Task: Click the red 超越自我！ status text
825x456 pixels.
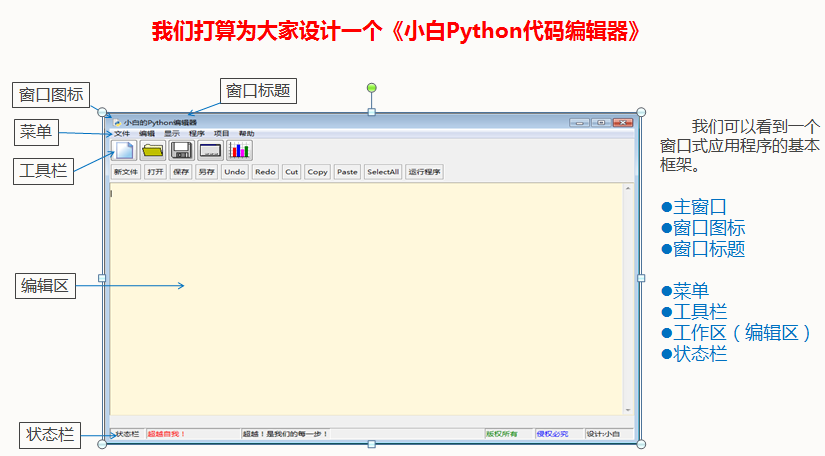Action: pyautogui.click(x=166, y=434)
